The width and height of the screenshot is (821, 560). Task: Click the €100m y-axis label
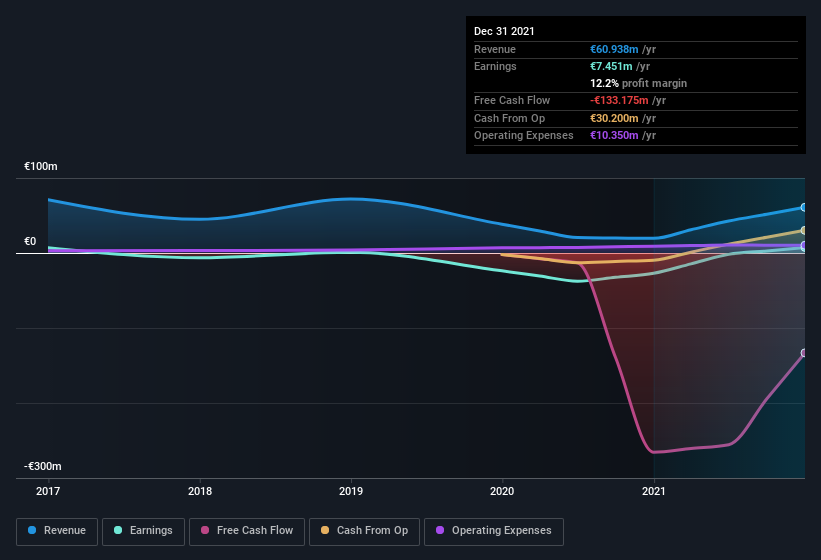coord(41,166)
